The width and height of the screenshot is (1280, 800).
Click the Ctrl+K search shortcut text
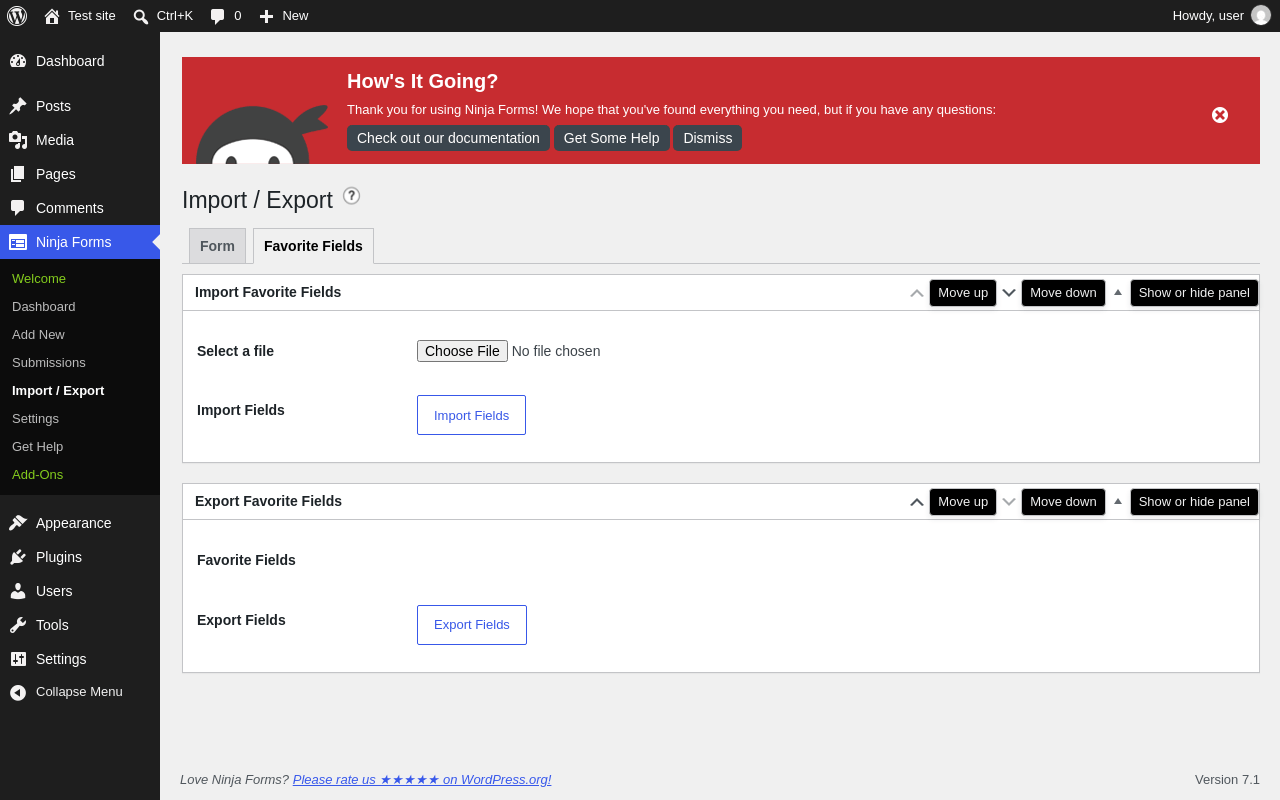point(175,16)
